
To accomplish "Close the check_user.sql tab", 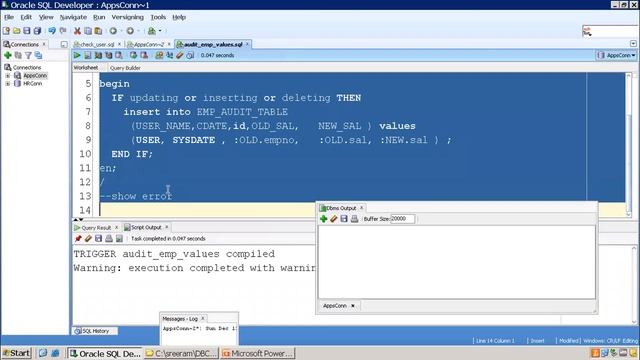I will pyautogui.click(x=119, y=44).
